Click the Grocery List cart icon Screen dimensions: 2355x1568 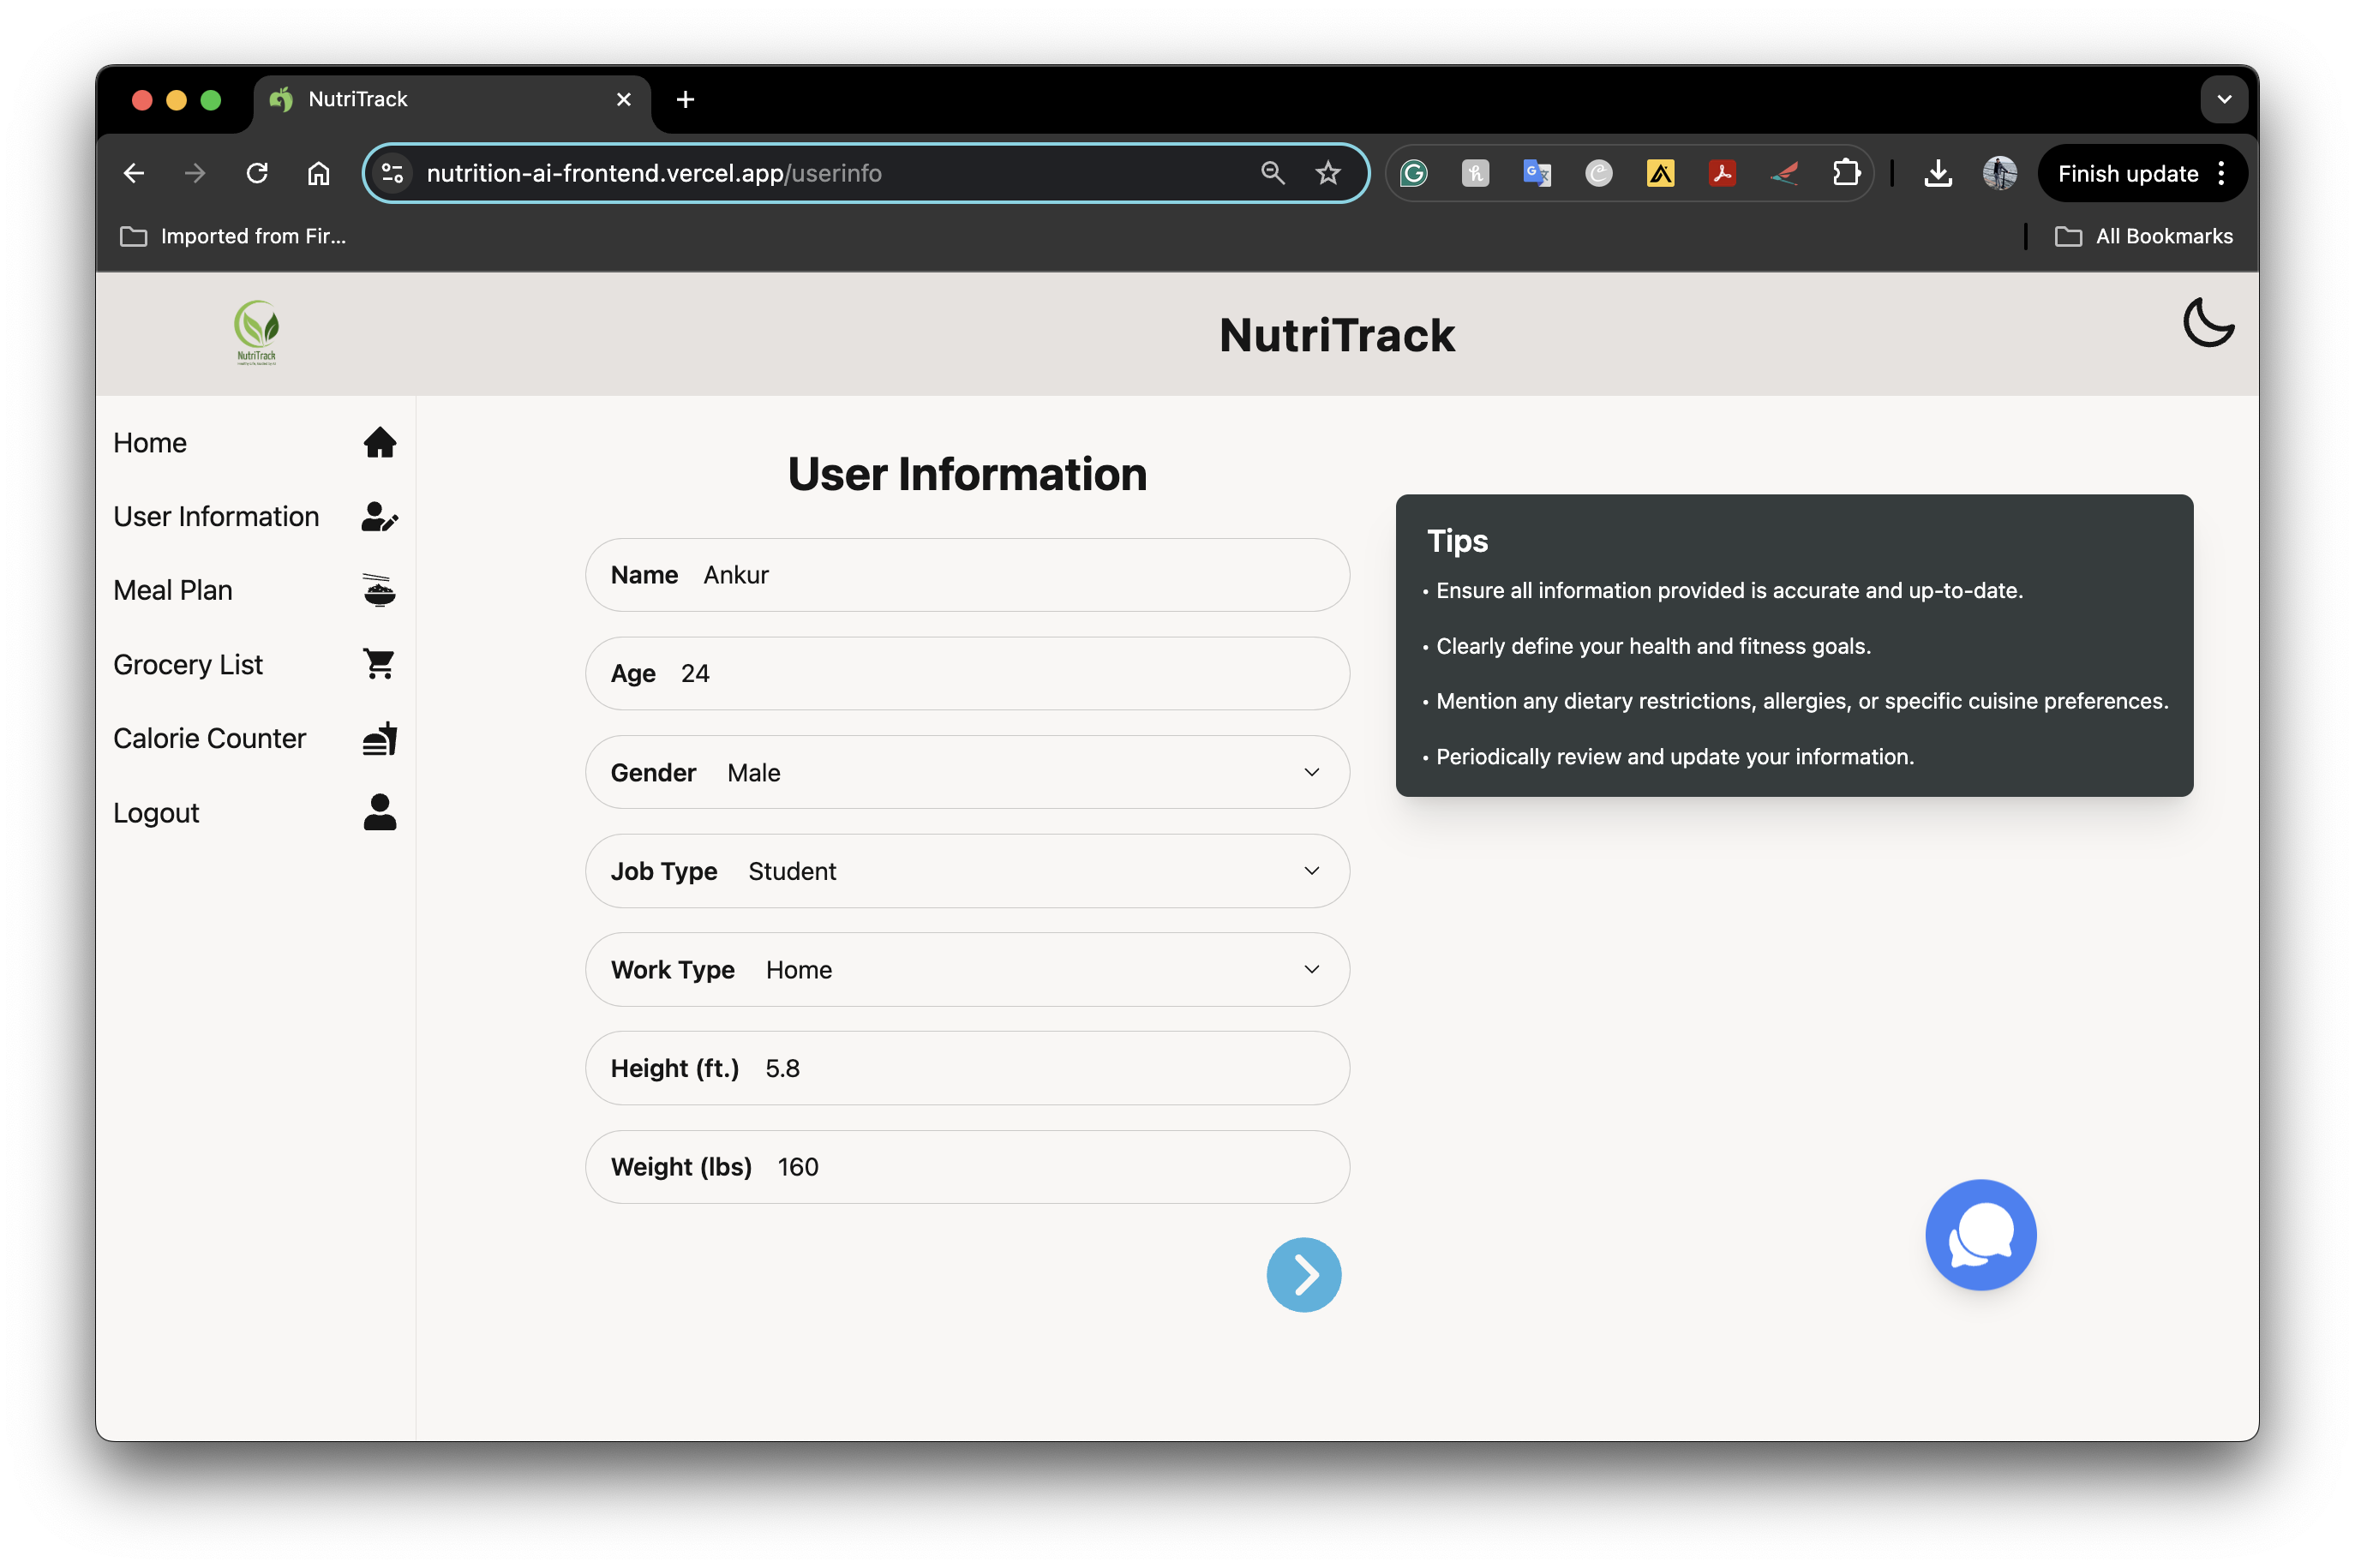click(379, 664)
